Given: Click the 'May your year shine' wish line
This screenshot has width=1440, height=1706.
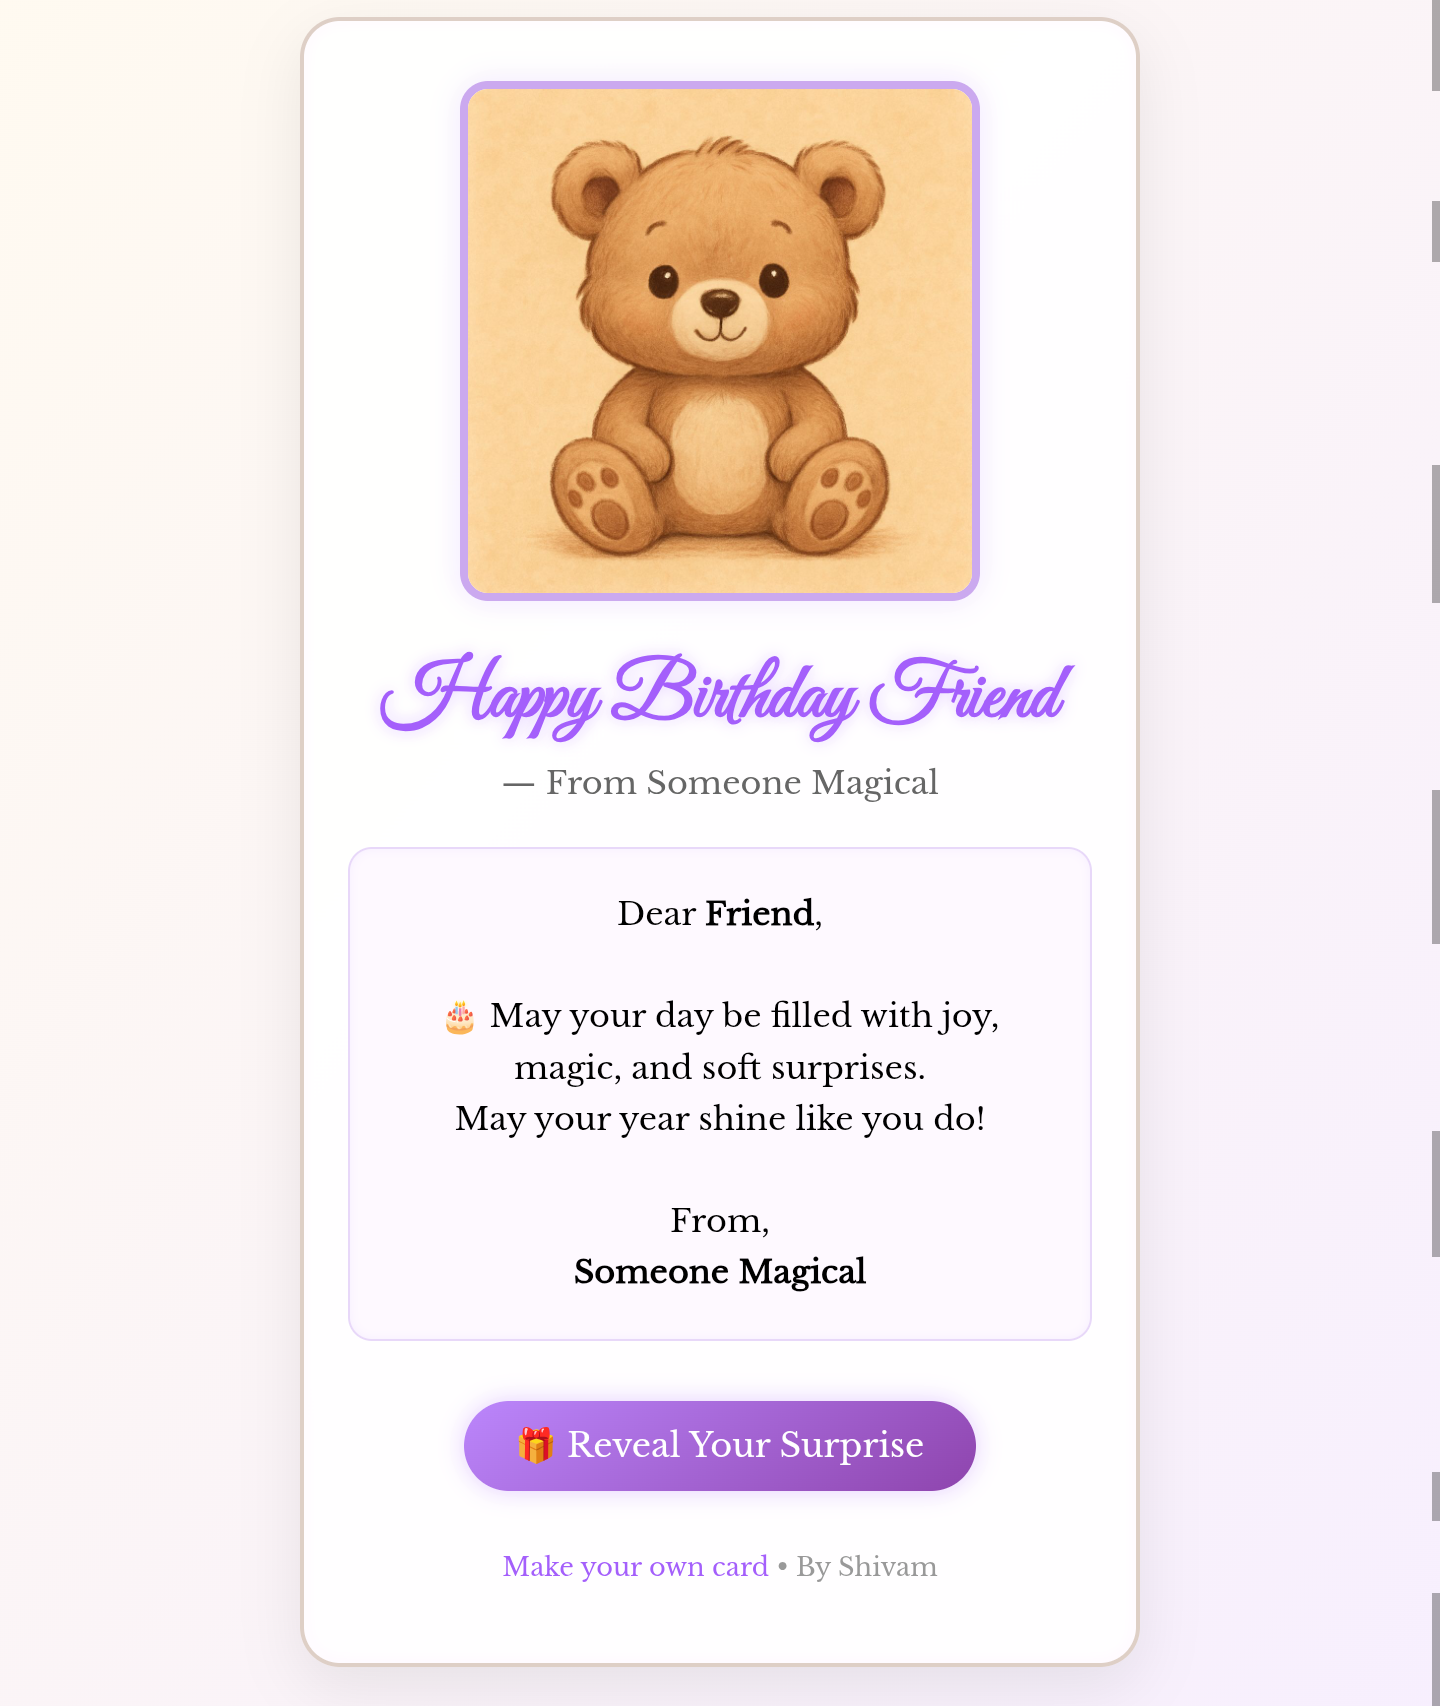Looking at the screenshot, I should (x=719, y=1118).
